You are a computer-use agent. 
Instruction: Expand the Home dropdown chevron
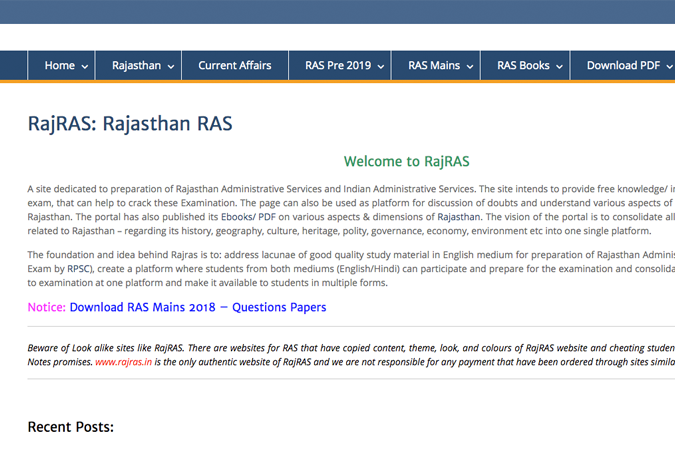pyautogui.click(x=85, y=67)
